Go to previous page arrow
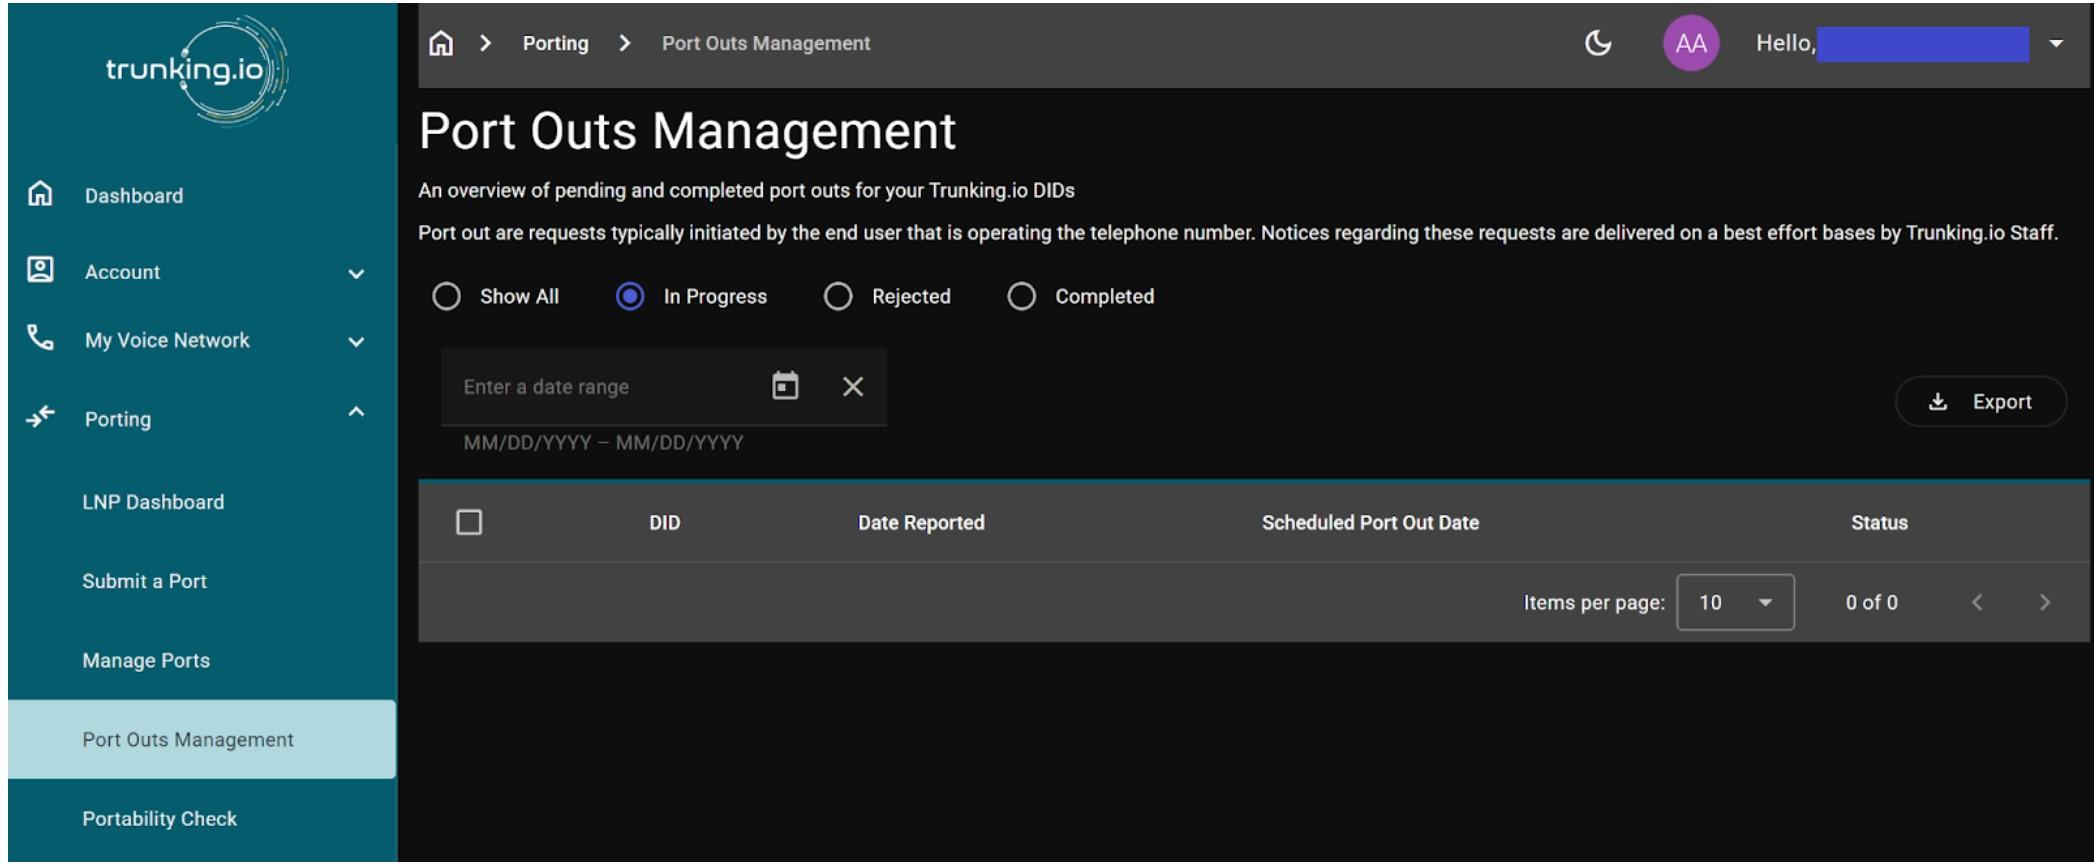 pos(1977,602)
